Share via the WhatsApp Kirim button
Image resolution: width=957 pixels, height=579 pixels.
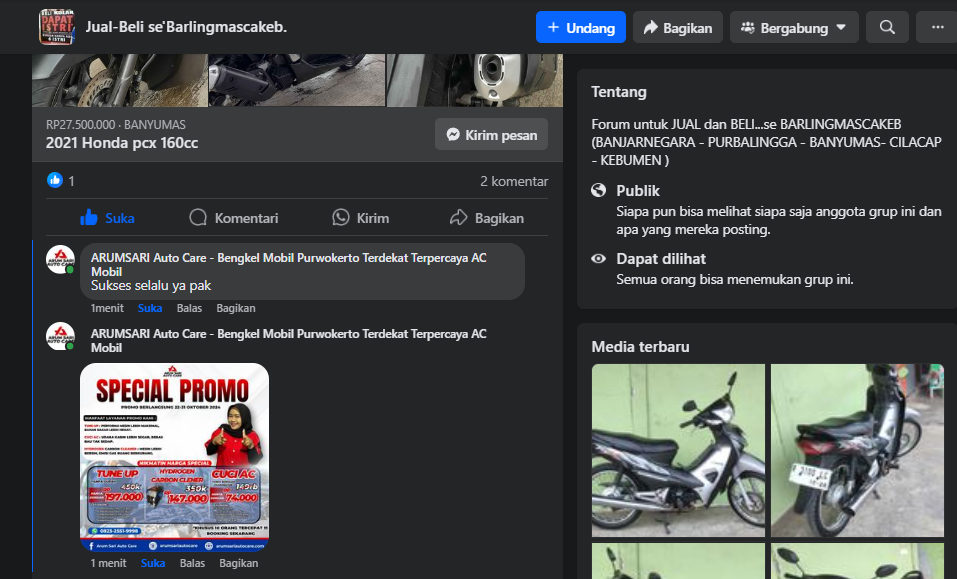tap(361, 218)
